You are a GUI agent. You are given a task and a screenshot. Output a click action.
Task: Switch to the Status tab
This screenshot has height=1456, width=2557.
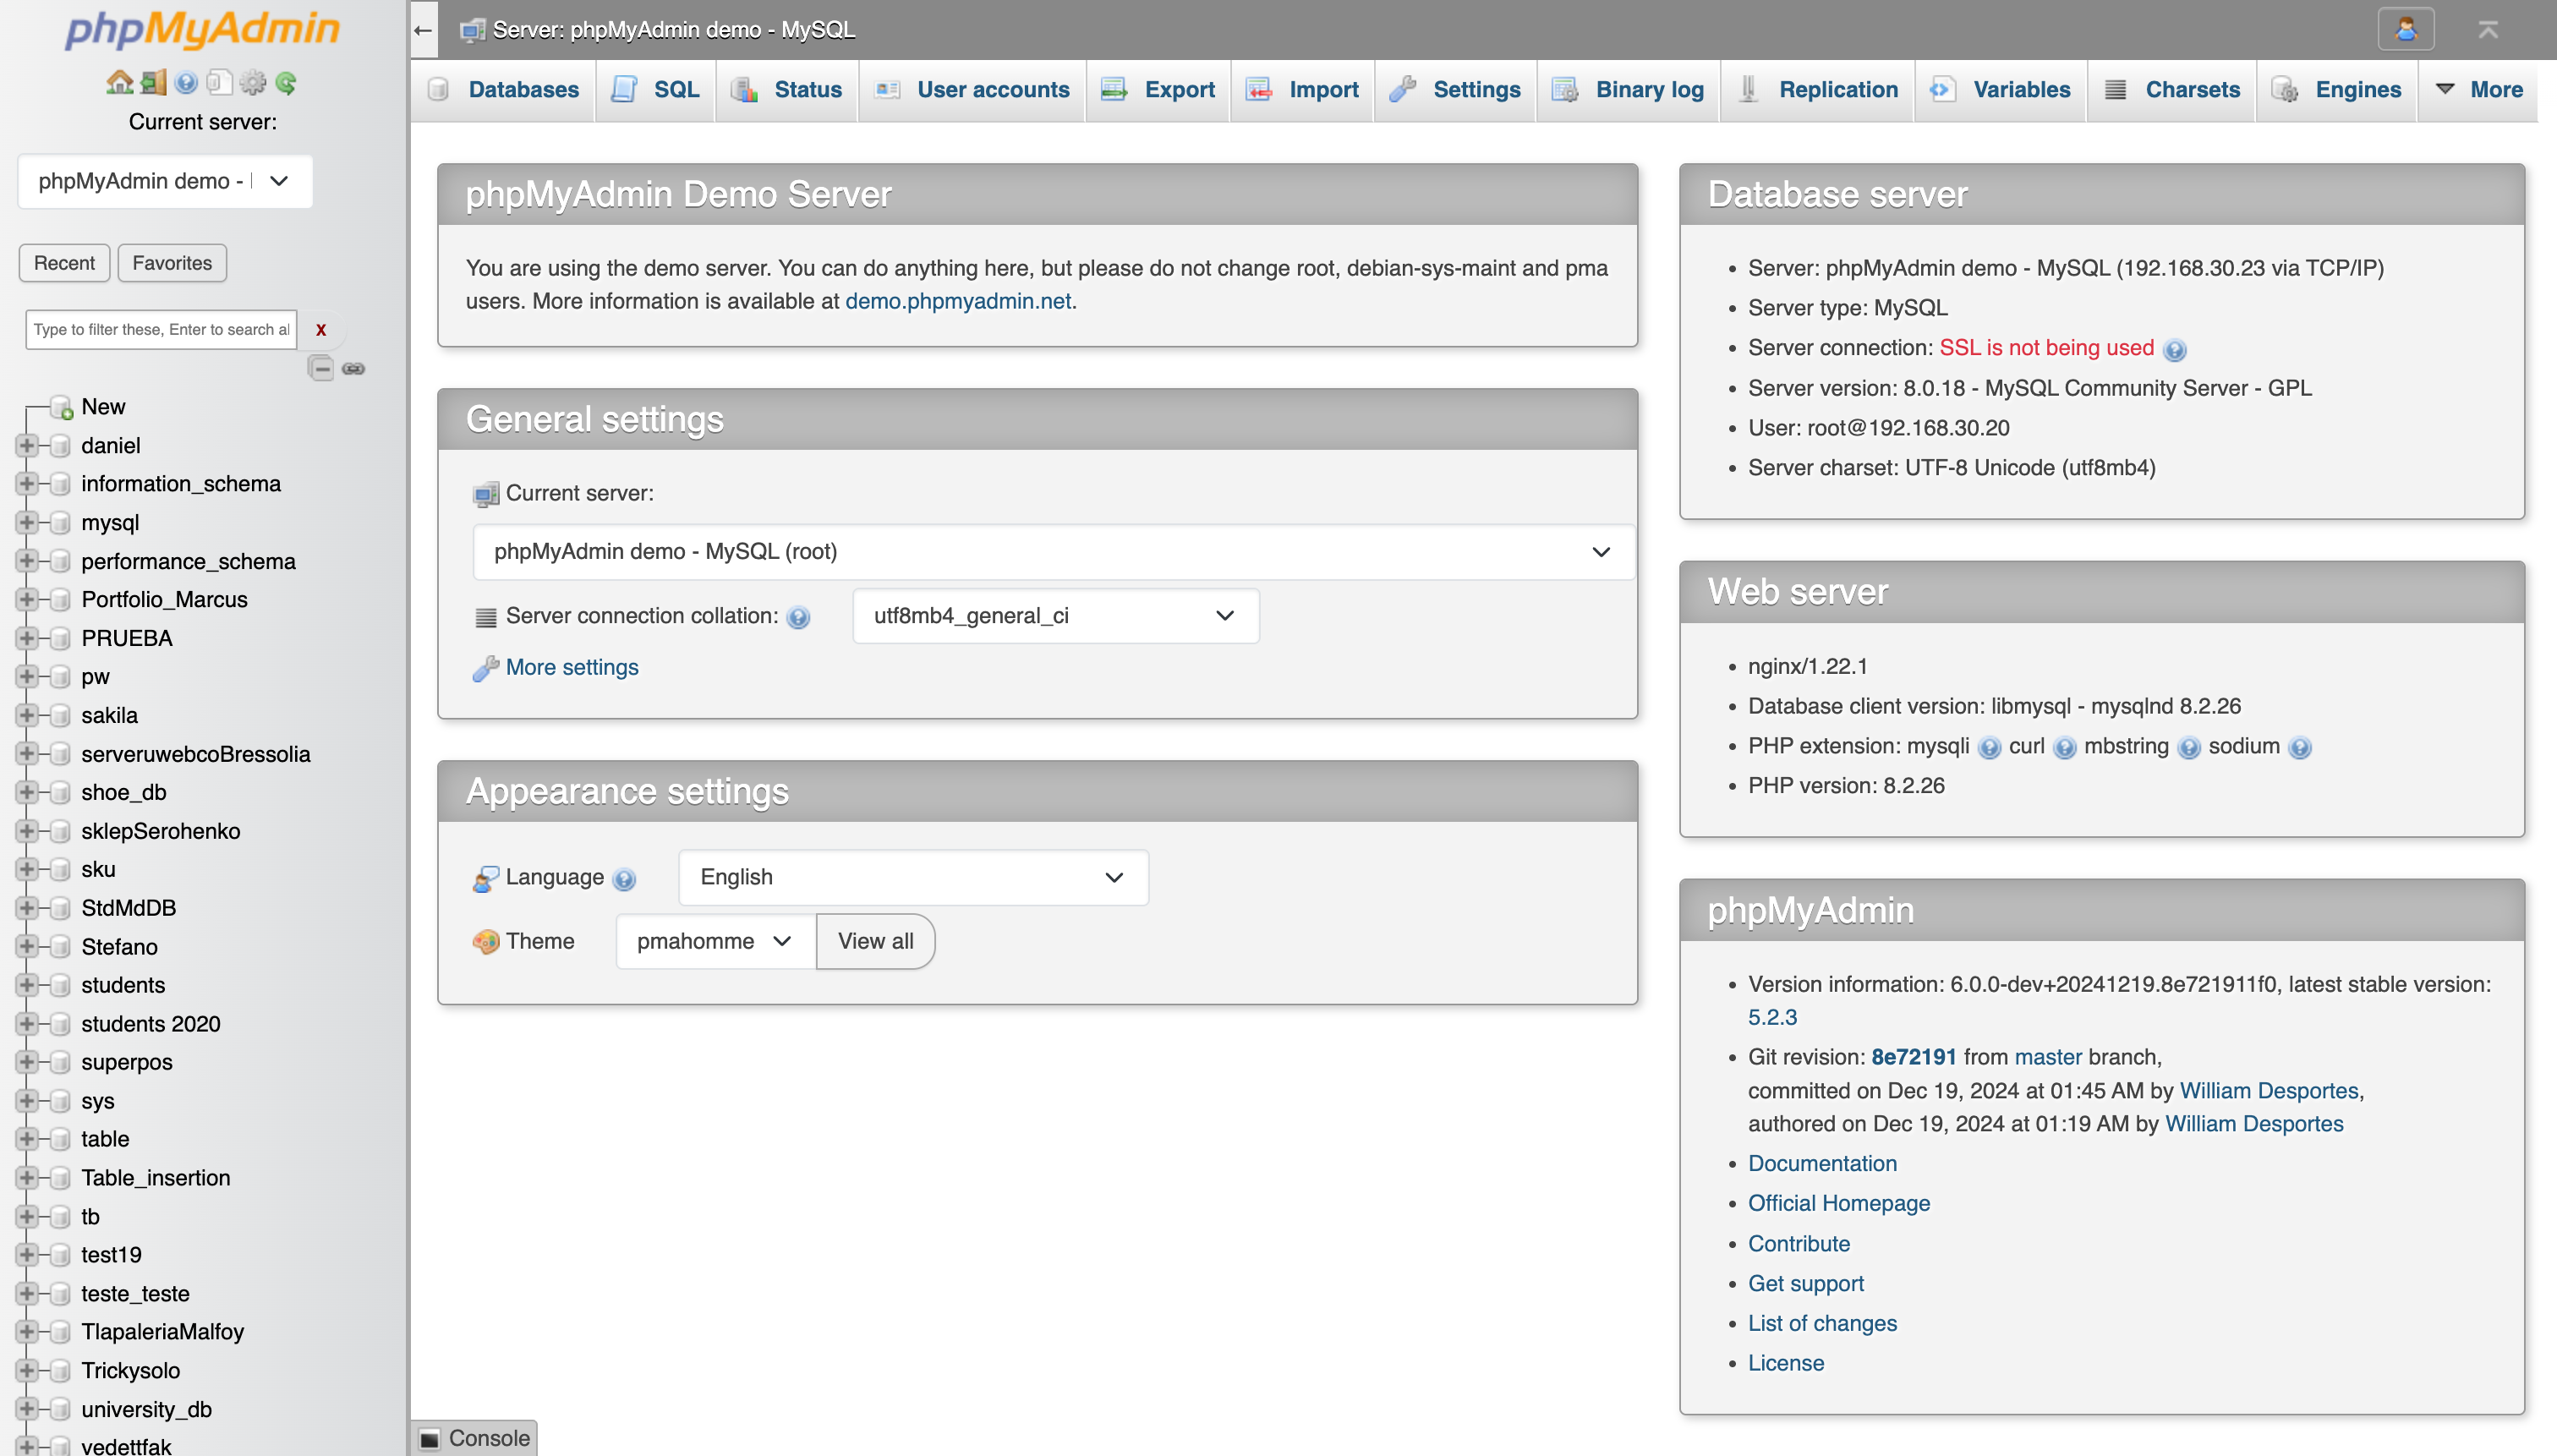[x=786, y=90]
